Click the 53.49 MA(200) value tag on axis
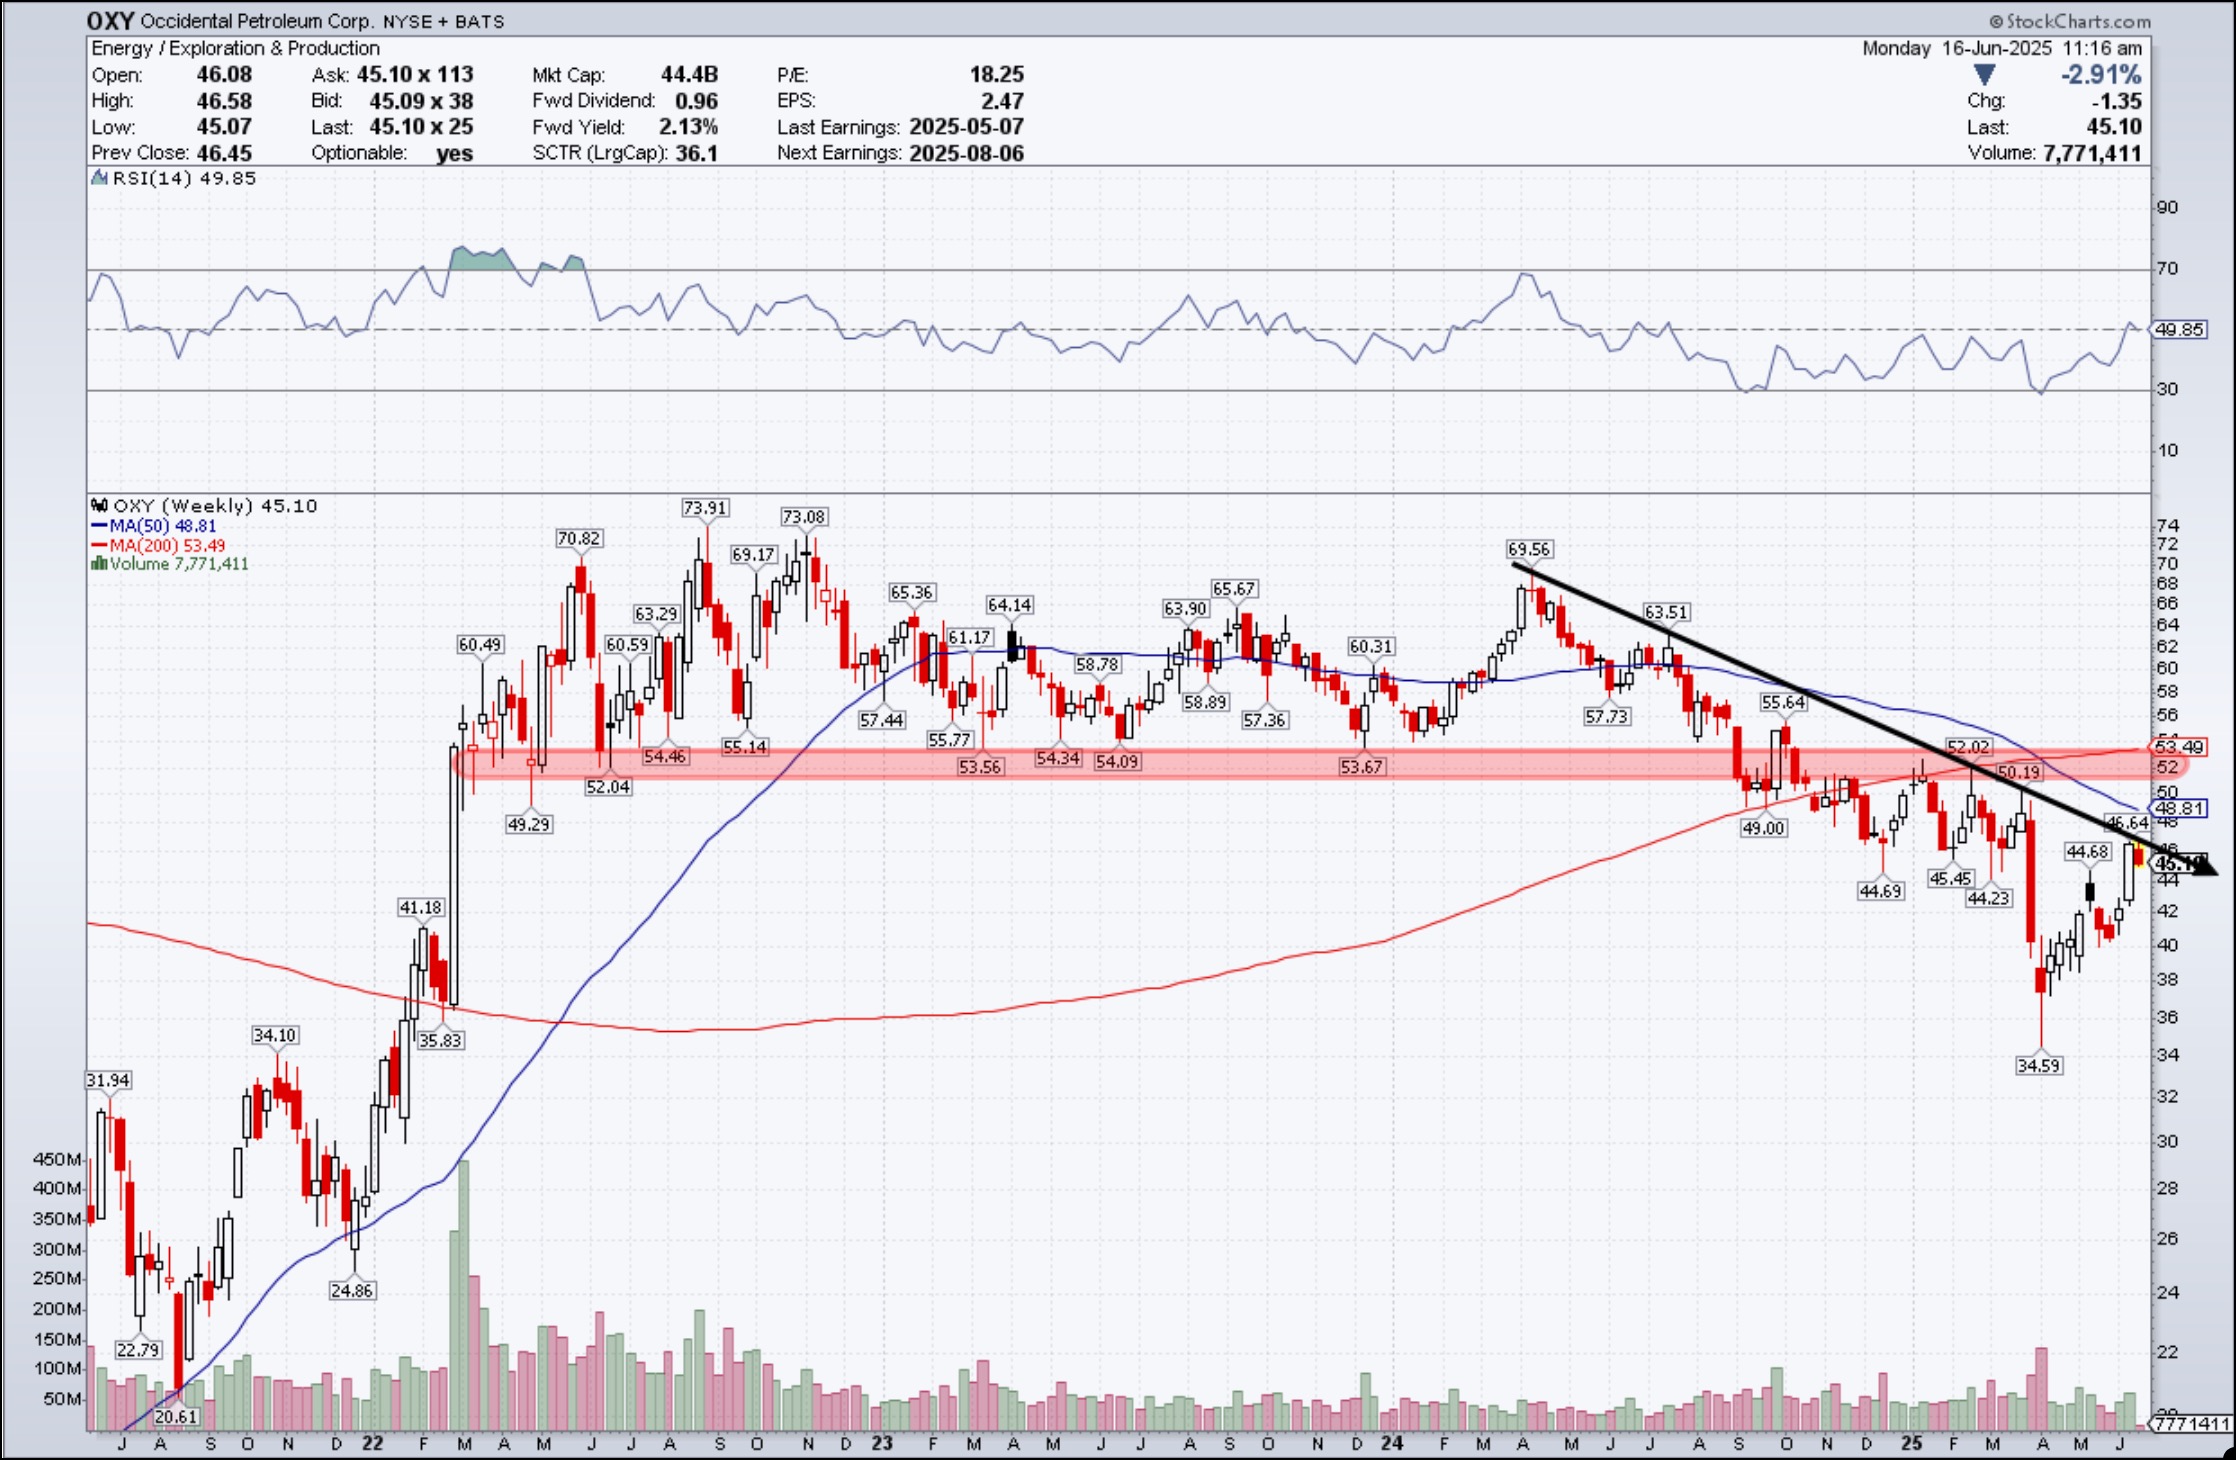 pos(2180,747)
